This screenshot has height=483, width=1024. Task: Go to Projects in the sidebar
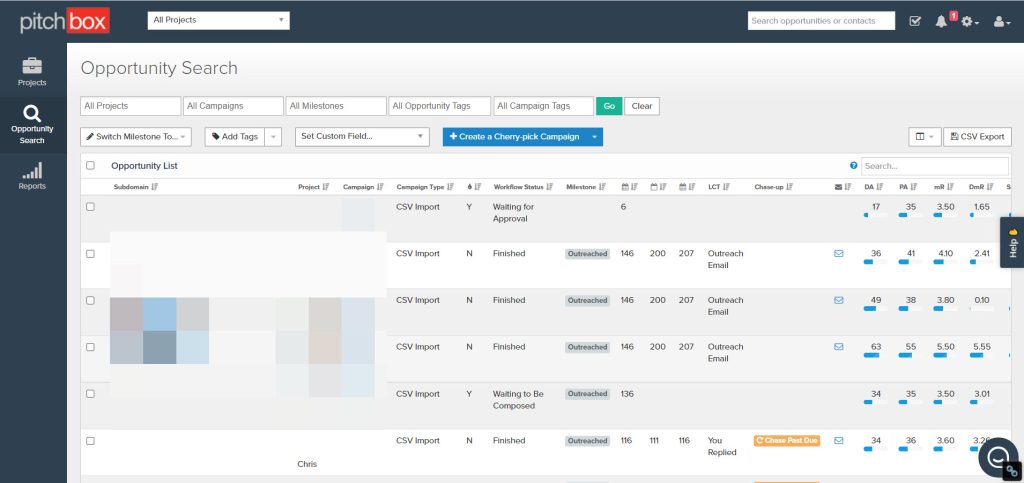[x=32, y=72]
